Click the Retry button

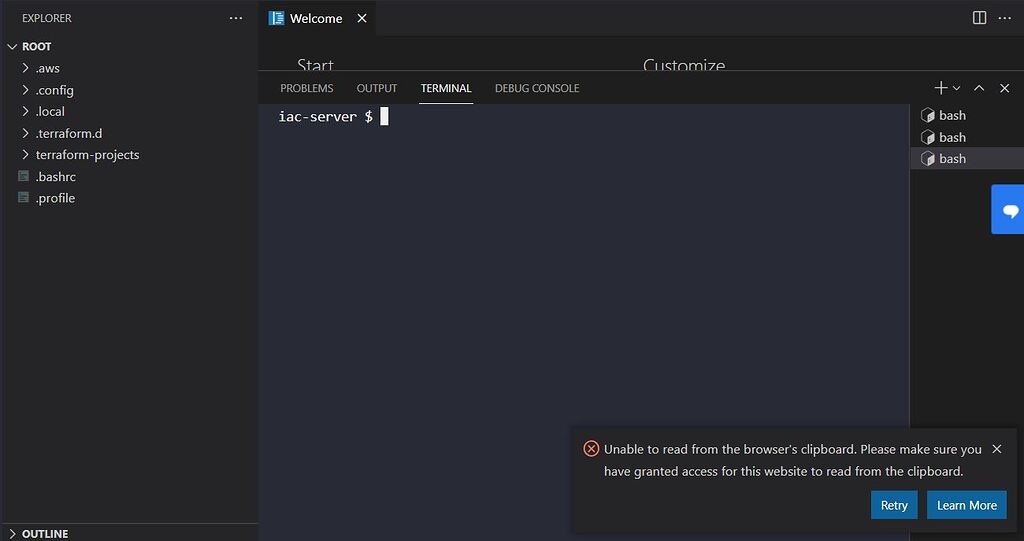pos(894,505)
